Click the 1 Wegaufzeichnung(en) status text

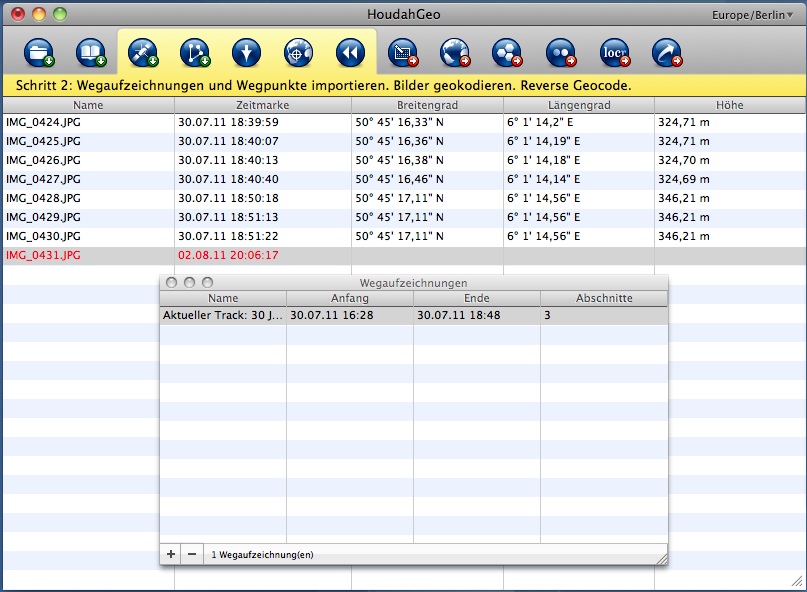[x=262, y=555]
